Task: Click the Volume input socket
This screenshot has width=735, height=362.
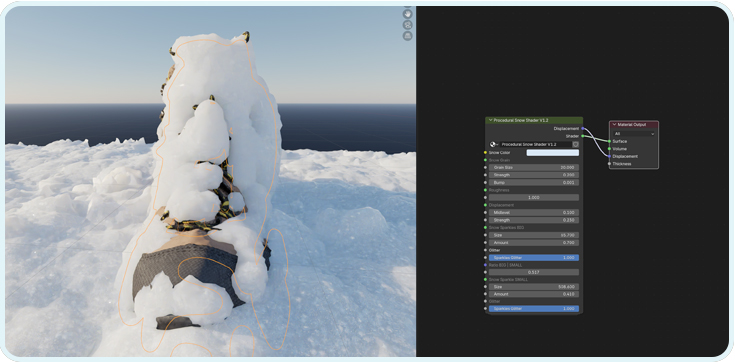Action: pyautogui.click(x=609, y=149)
